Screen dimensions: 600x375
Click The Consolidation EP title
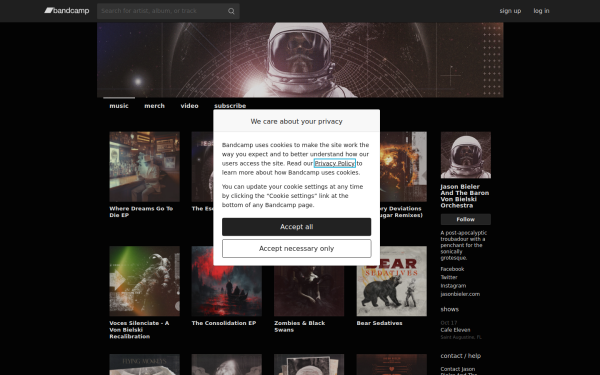[224, 323]
